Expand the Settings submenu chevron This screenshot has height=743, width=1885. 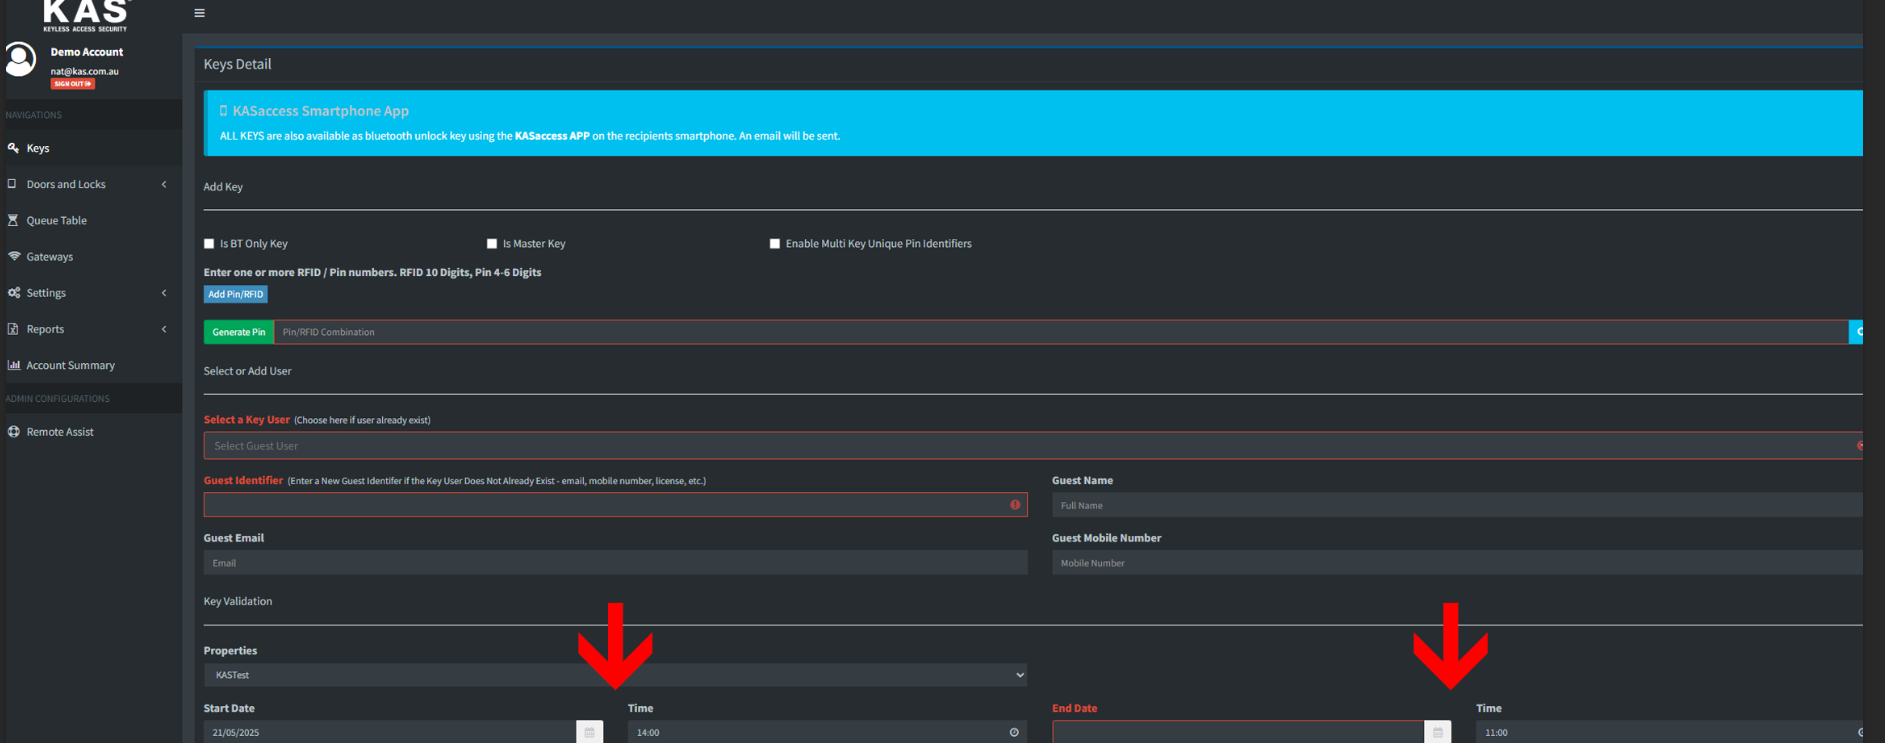click(164, 293)
